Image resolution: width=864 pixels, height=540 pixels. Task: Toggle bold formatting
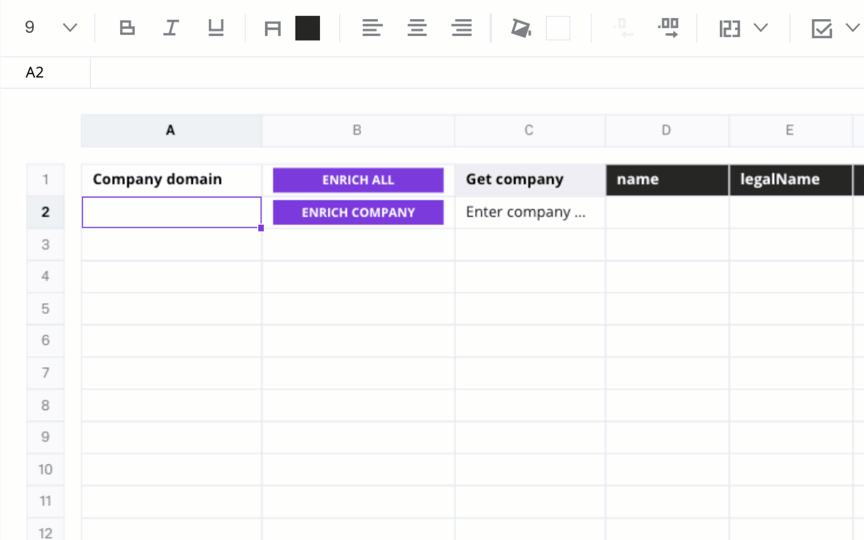[x=127, y=28]
